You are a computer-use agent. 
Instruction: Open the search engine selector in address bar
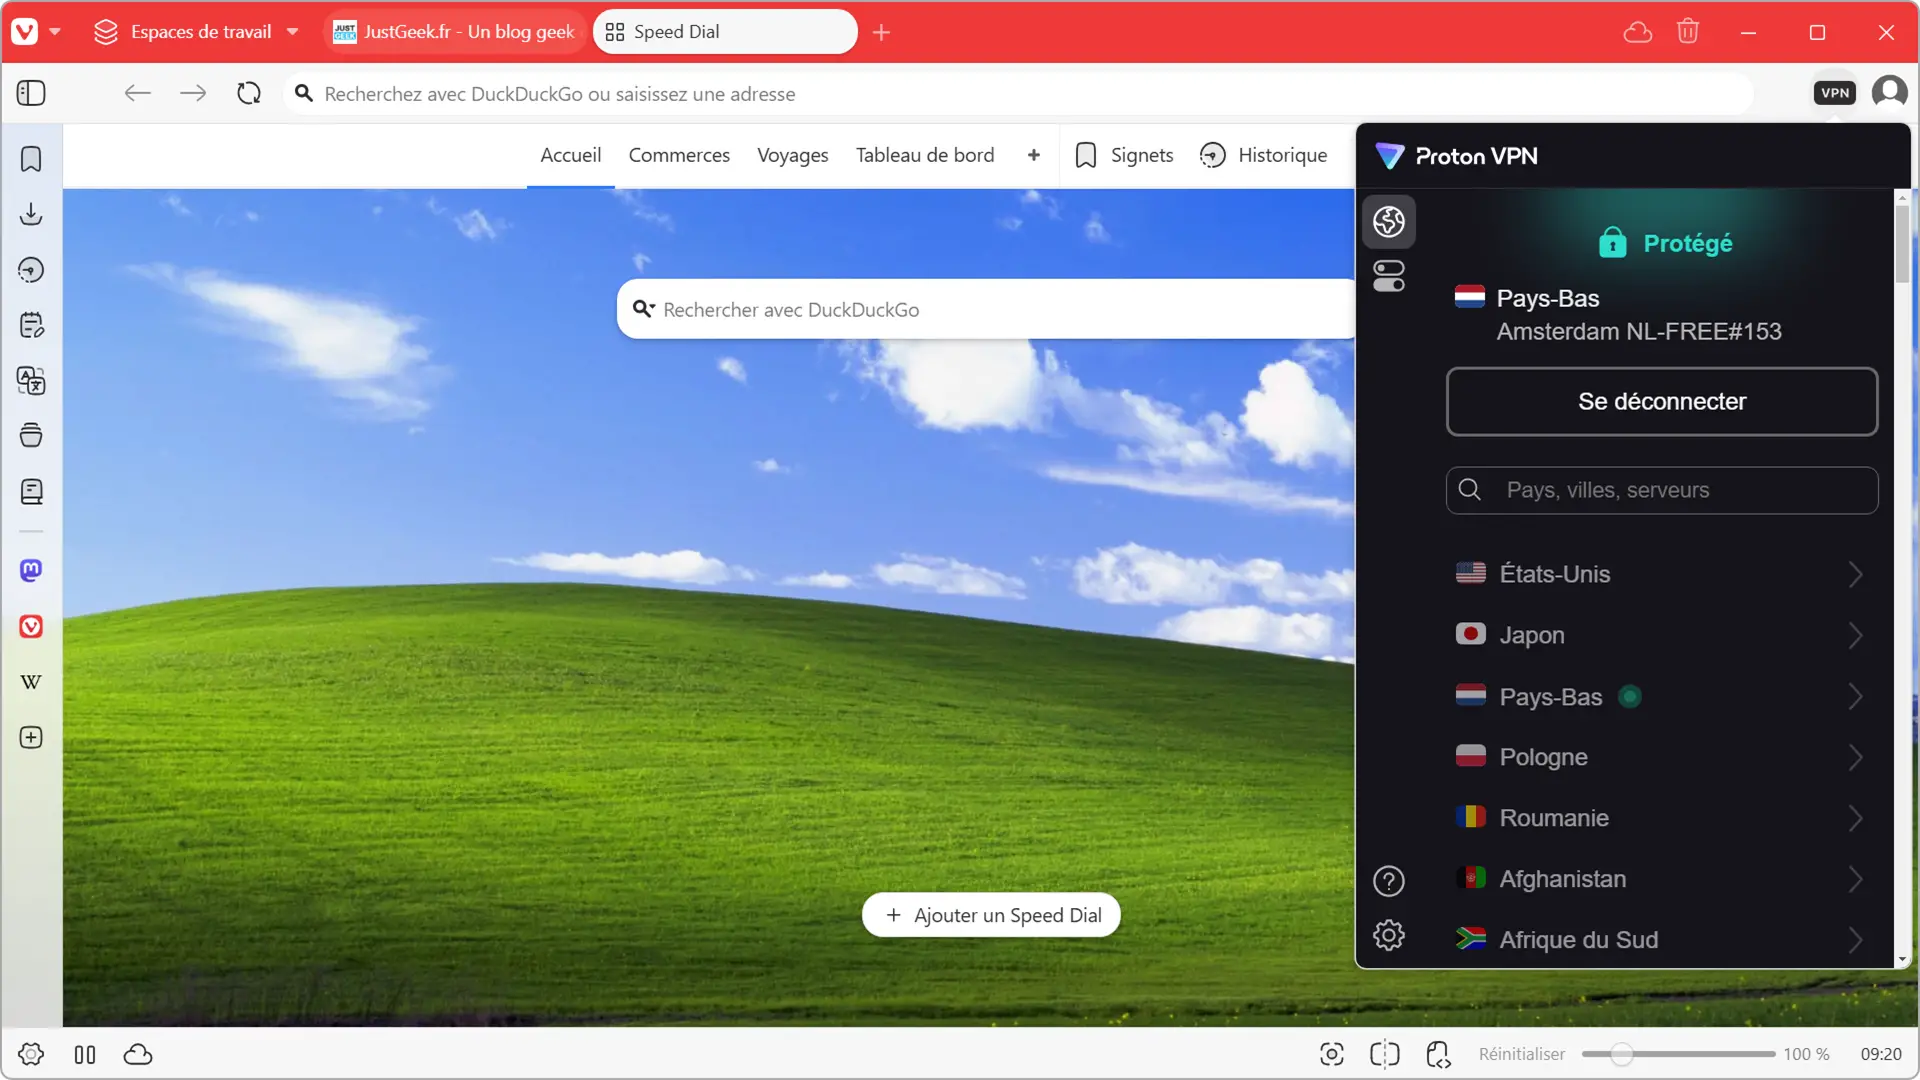click(x=304, y=93)
